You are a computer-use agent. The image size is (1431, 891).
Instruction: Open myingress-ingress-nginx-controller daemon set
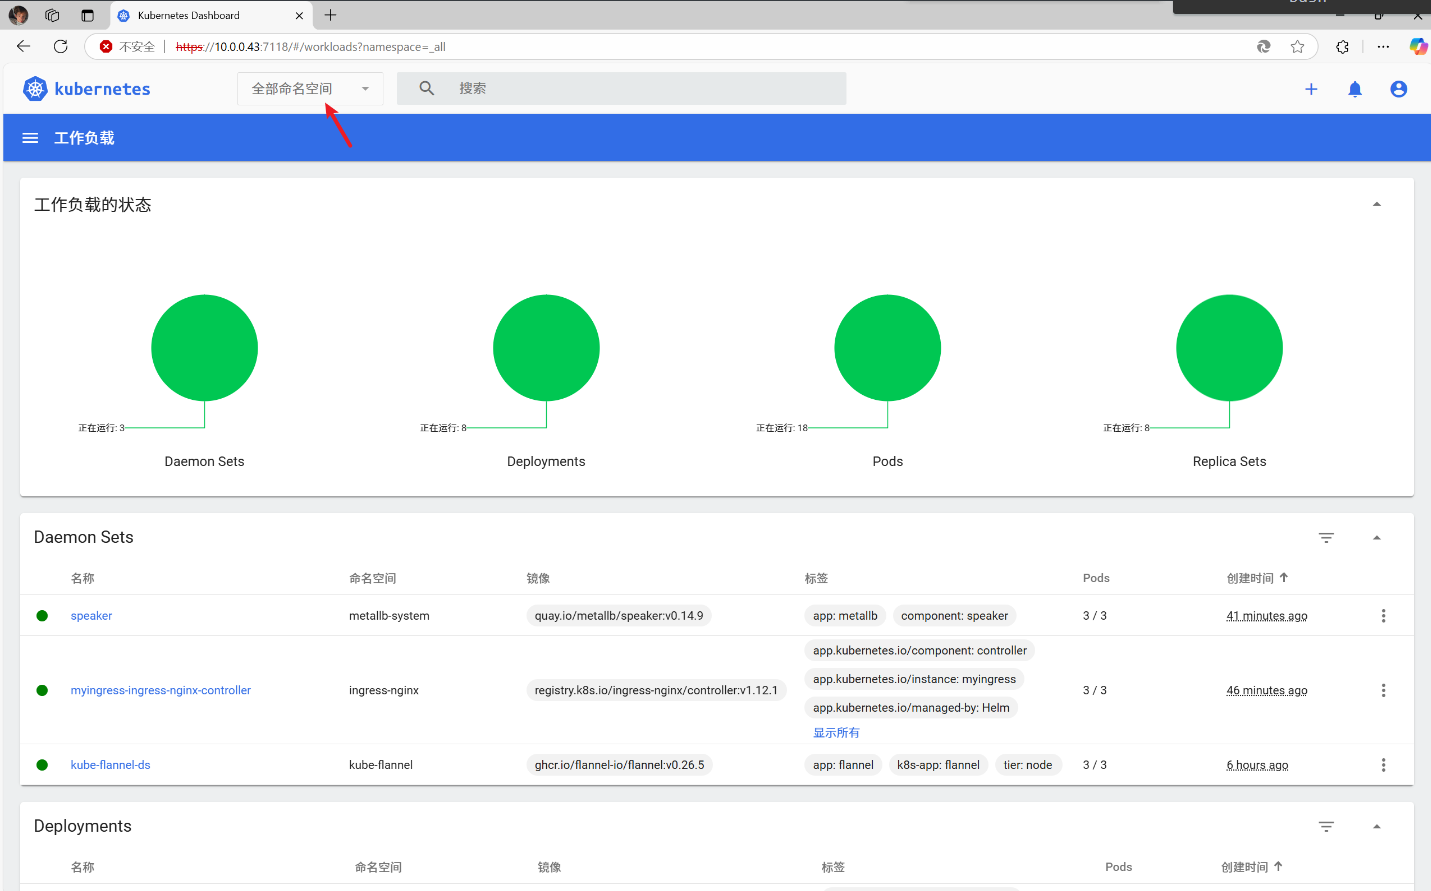[x=161, y=690]
